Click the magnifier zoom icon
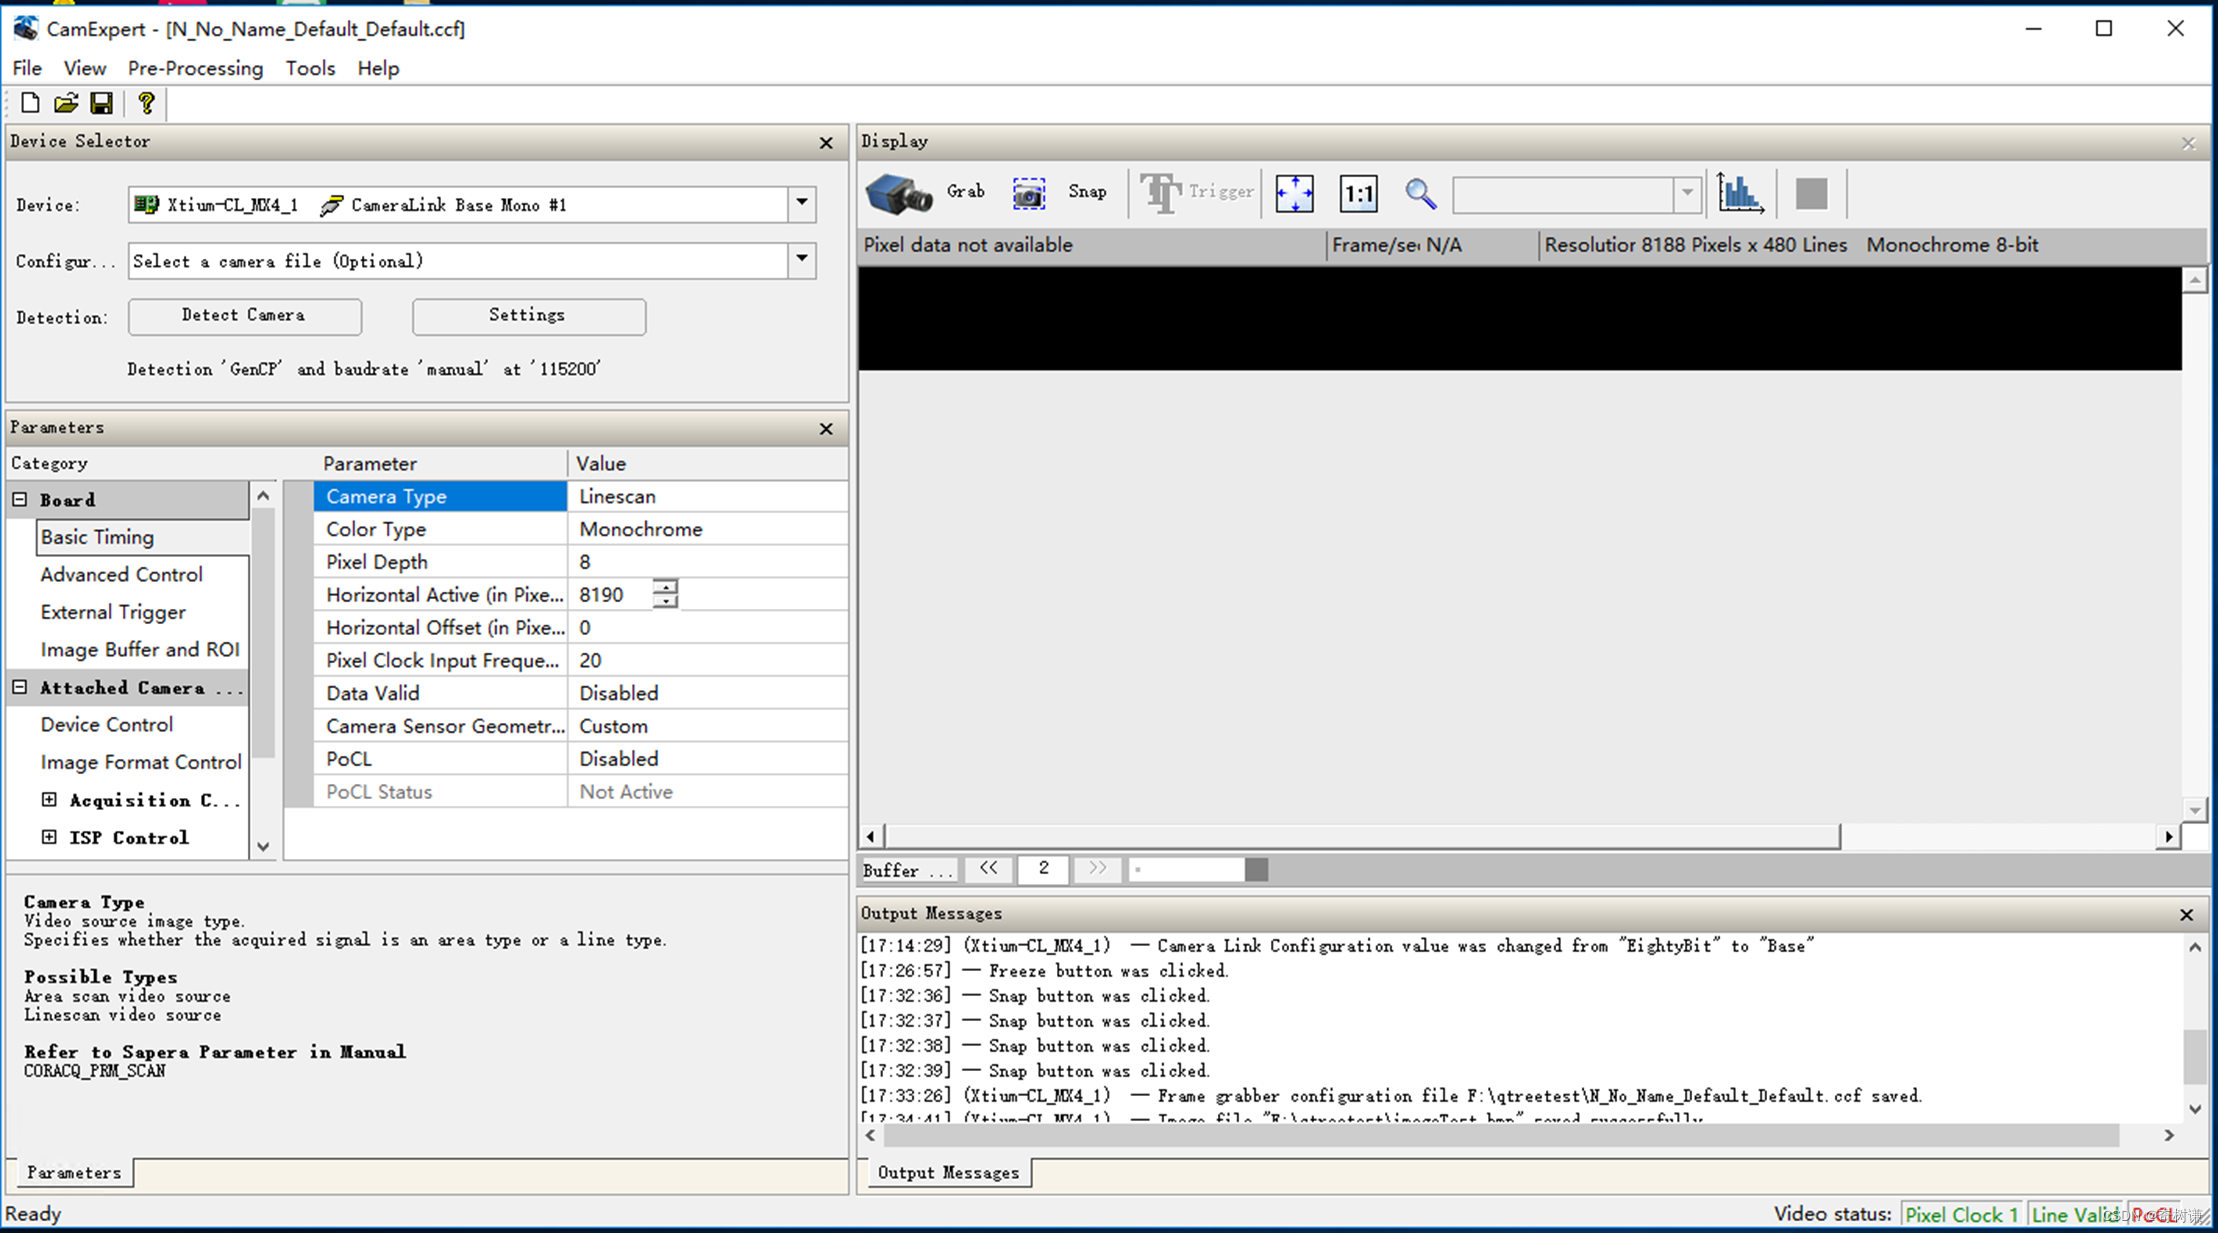This screenshot has height=1233, width=2218. pos(1420,193)
